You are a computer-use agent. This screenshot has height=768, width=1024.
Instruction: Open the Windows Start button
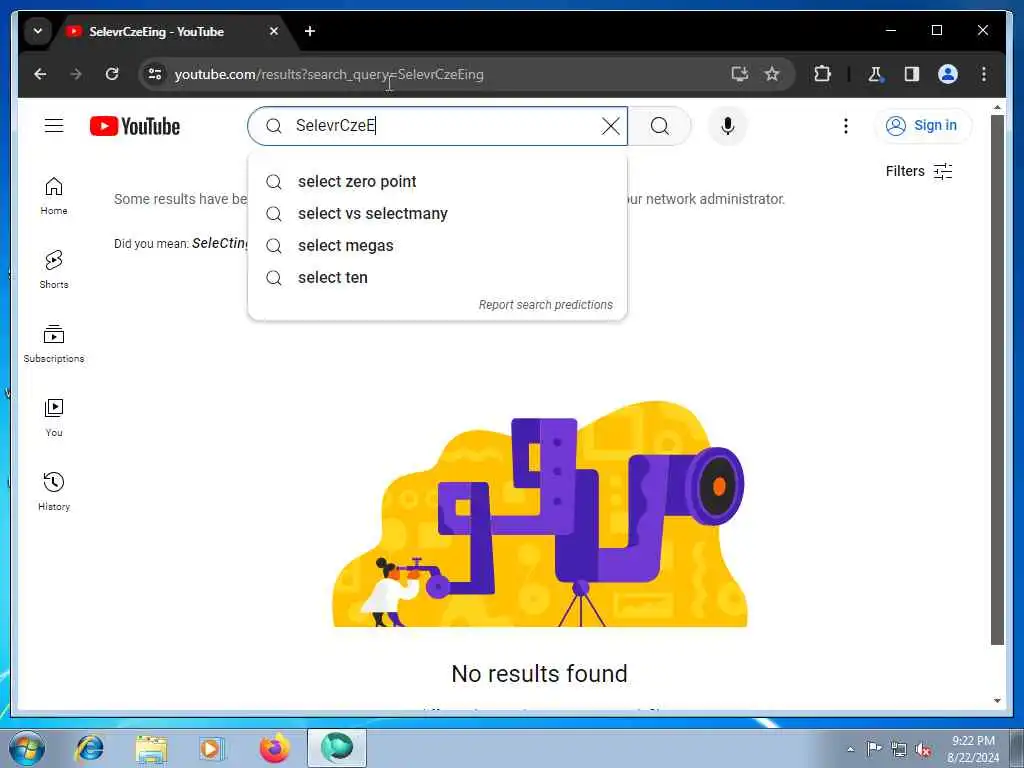coord(27,748)
